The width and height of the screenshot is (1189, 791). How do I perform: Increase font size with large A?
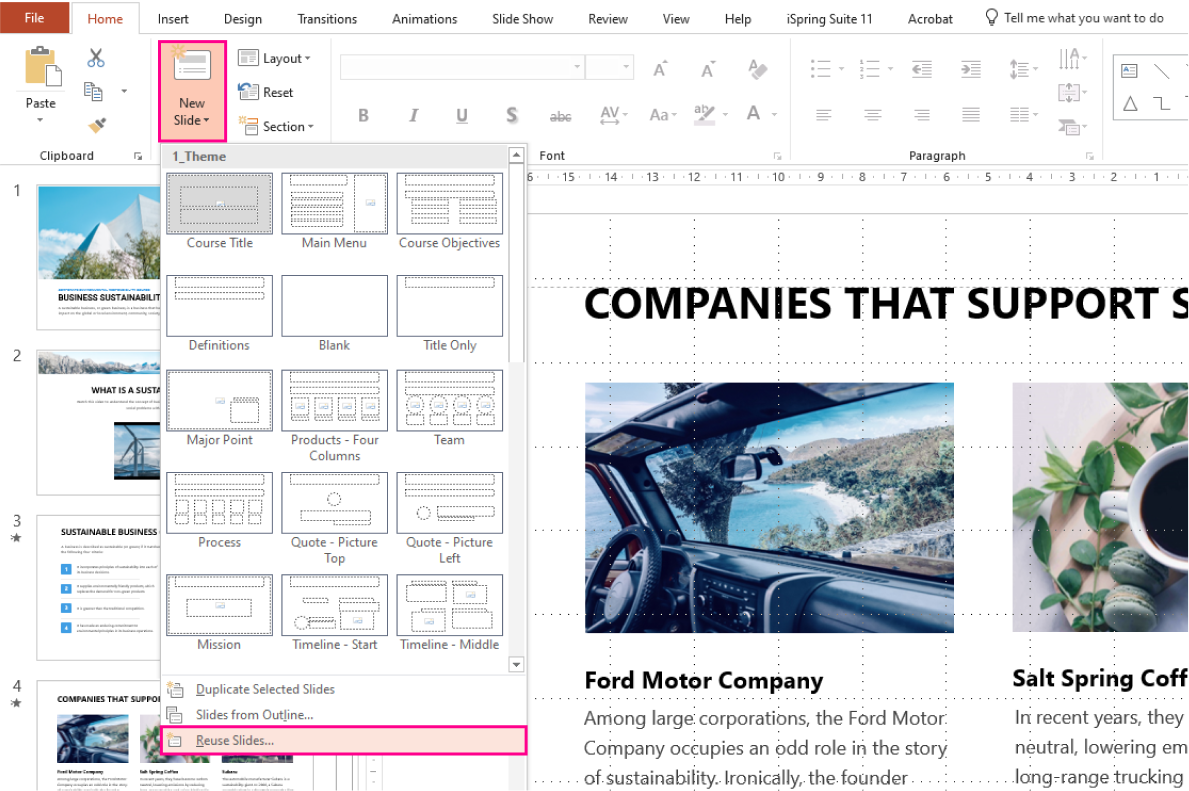coord(660,69)
